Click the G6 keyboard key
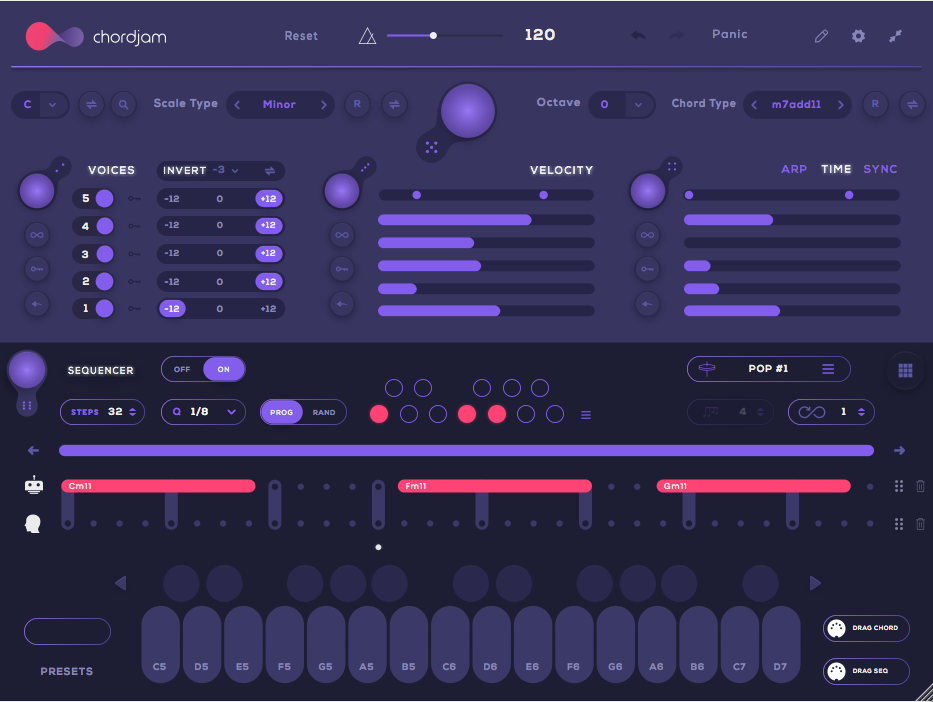This screenshot has height=702, width=933. tap(615, 645)
